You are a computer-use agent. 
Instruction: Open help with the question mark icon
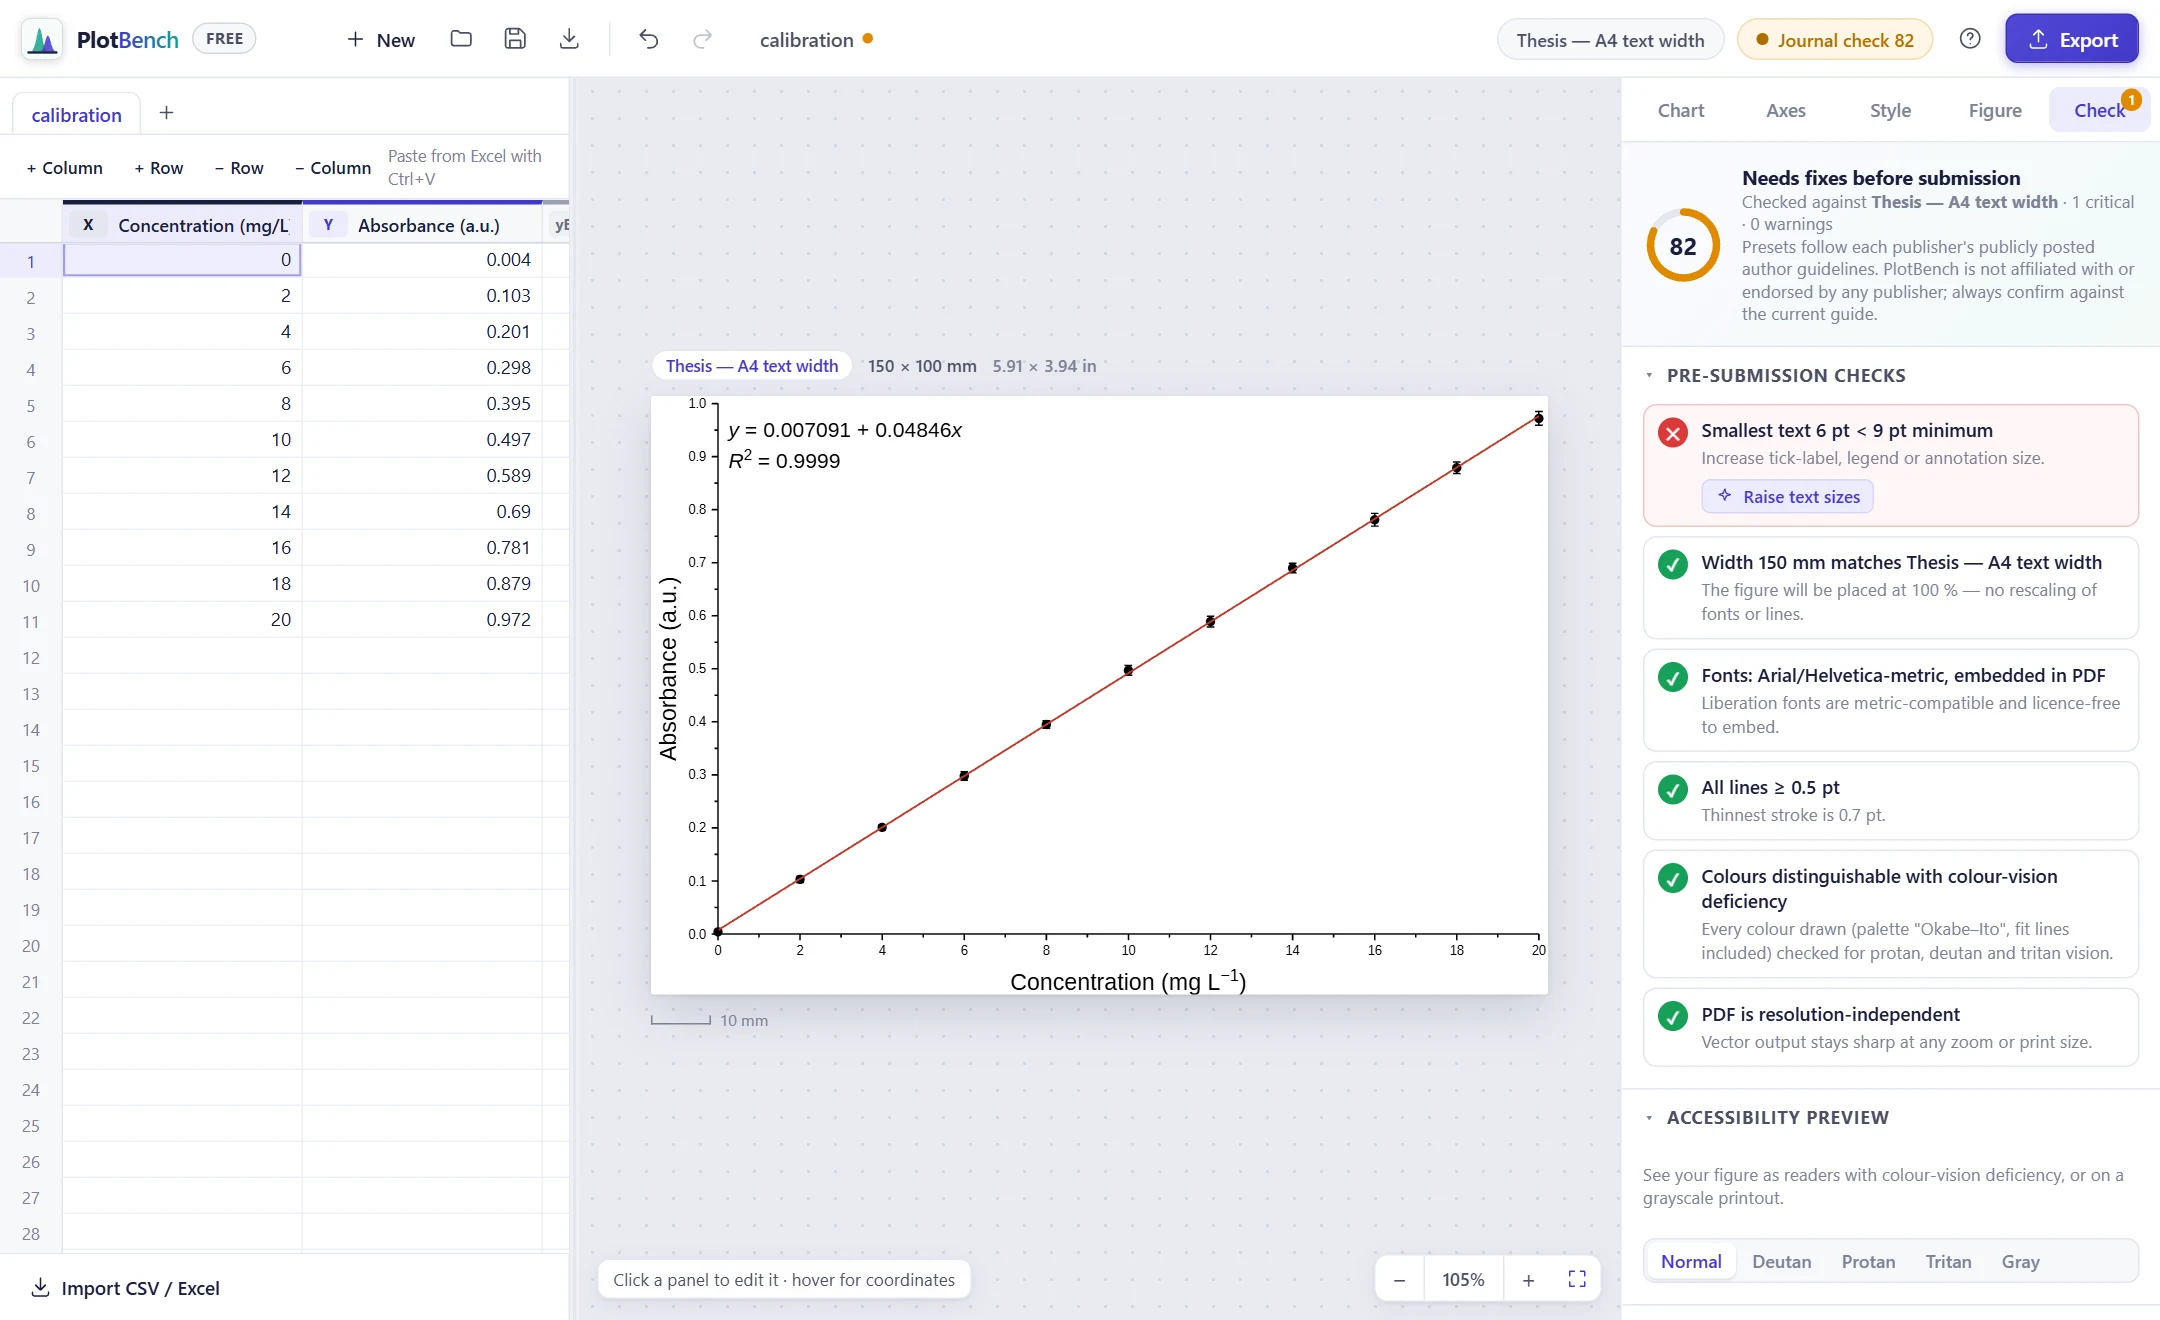tap(1970, 39)
